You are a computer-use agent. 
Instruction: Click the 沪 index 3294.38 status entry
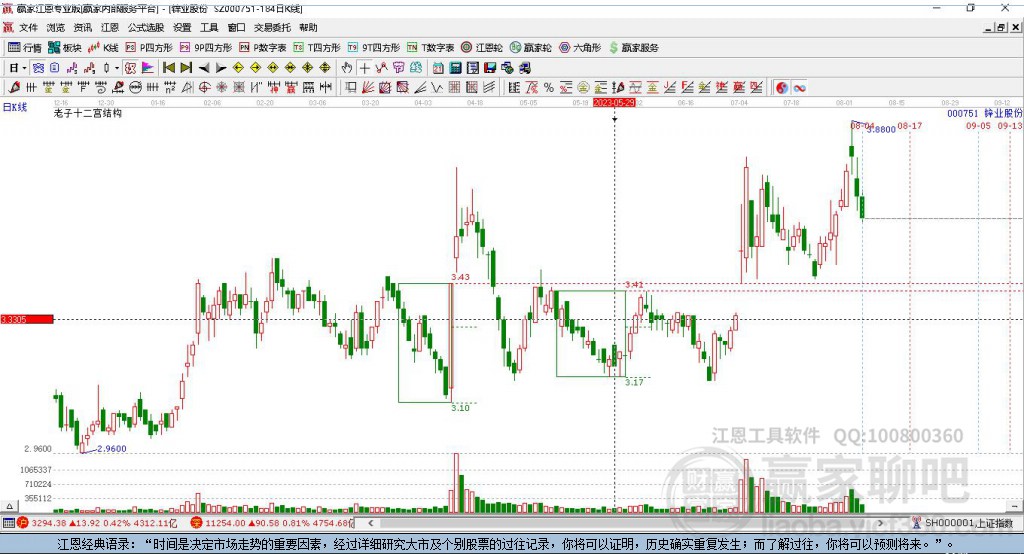coord(97,523)
